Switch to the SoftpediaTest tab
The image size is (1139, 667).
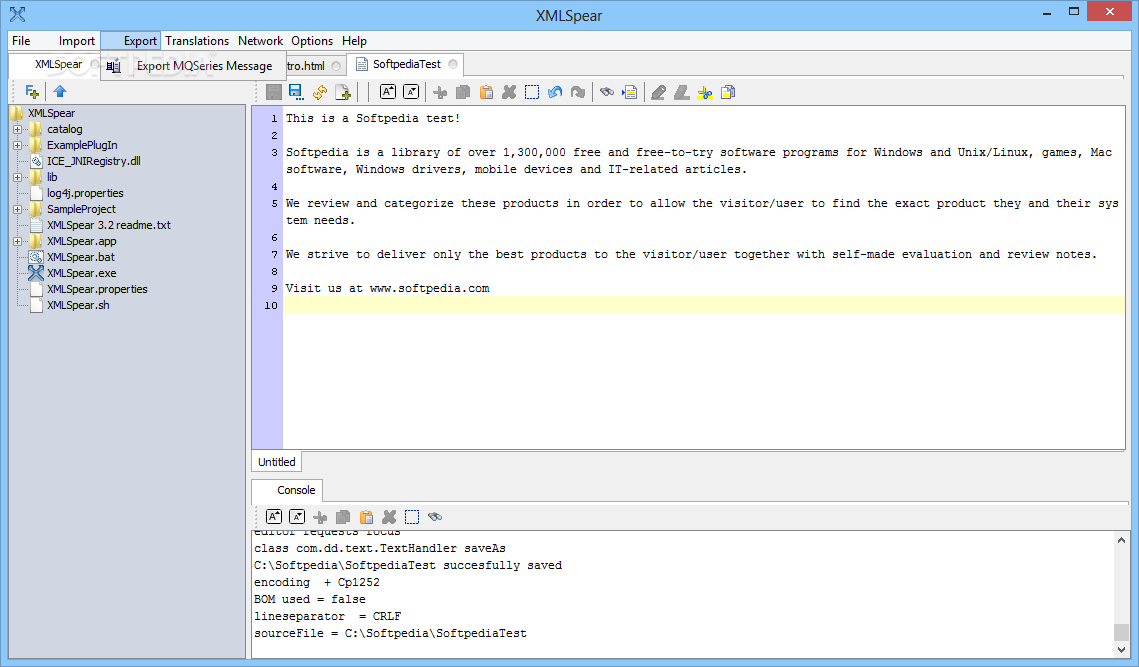pos(406,64)
